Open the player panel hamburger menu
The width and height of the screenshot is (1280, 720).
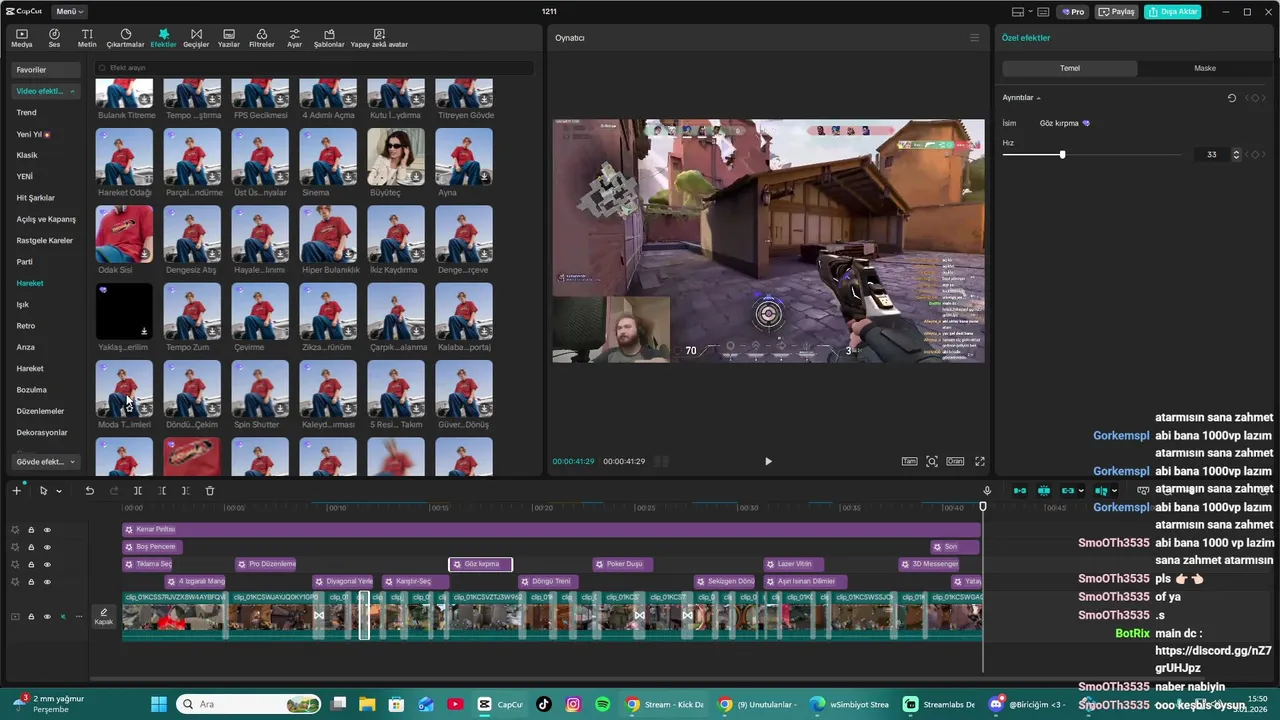[974, 38]
